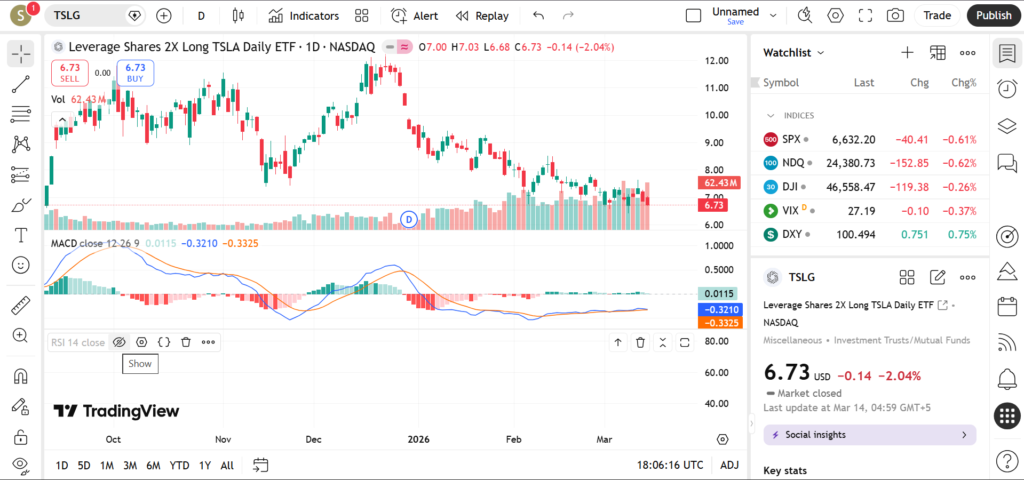This screenshot has width=1024, height=480.
Task: Toggle the layout checkbox beside Unnamed
Action: [693, 16]
